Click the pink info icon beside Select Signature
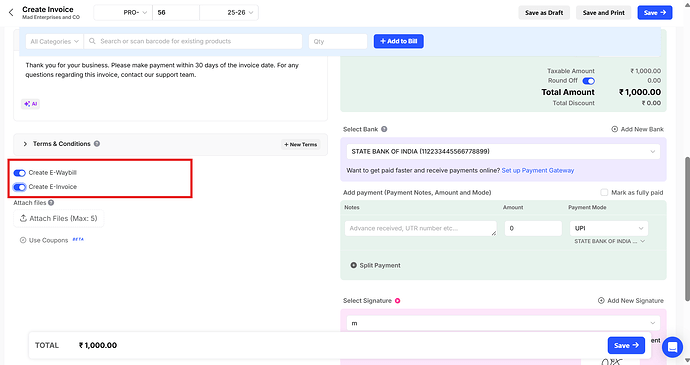The height and width of the screenshot is (365, 690). point(397,301)
